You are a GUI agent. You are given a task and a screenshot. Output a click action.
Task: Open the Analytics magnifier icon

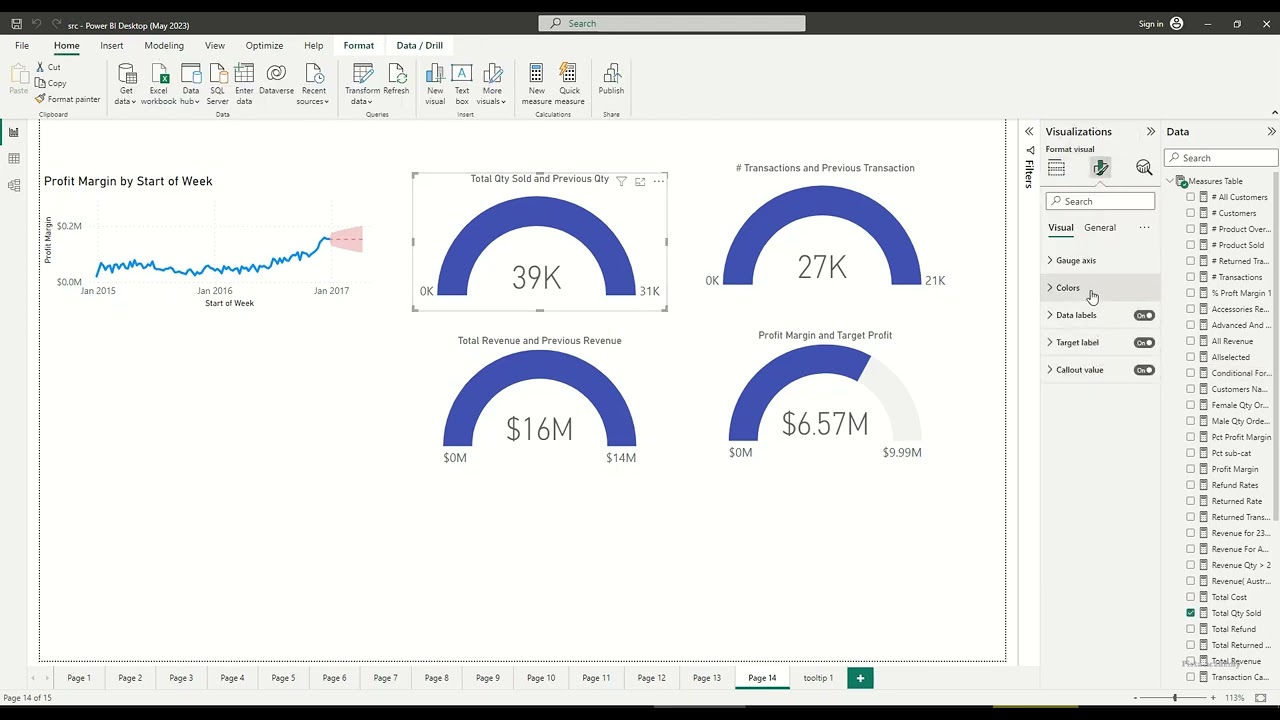pyautogui.click(x=1144, y=168)
